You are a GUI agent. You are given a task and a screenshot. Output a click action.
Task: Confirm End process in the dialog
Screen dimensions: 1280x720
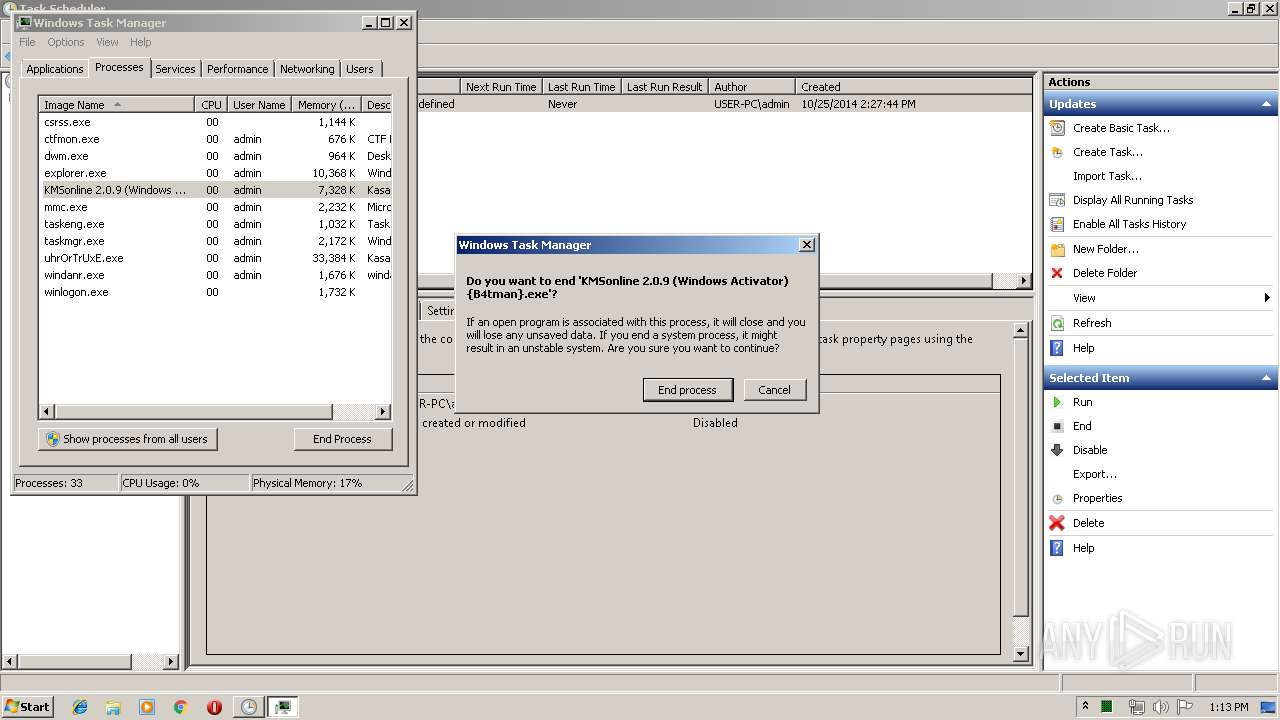(x=687, y=390)
